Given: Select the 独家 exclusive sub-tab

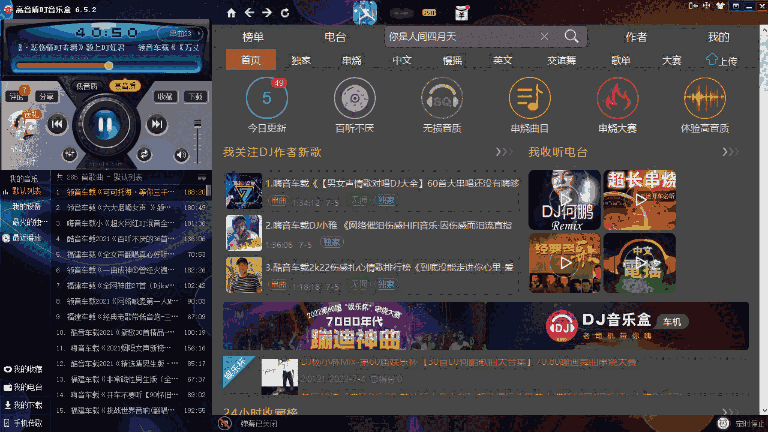Looking at the screenshot, I should (301, 60).
